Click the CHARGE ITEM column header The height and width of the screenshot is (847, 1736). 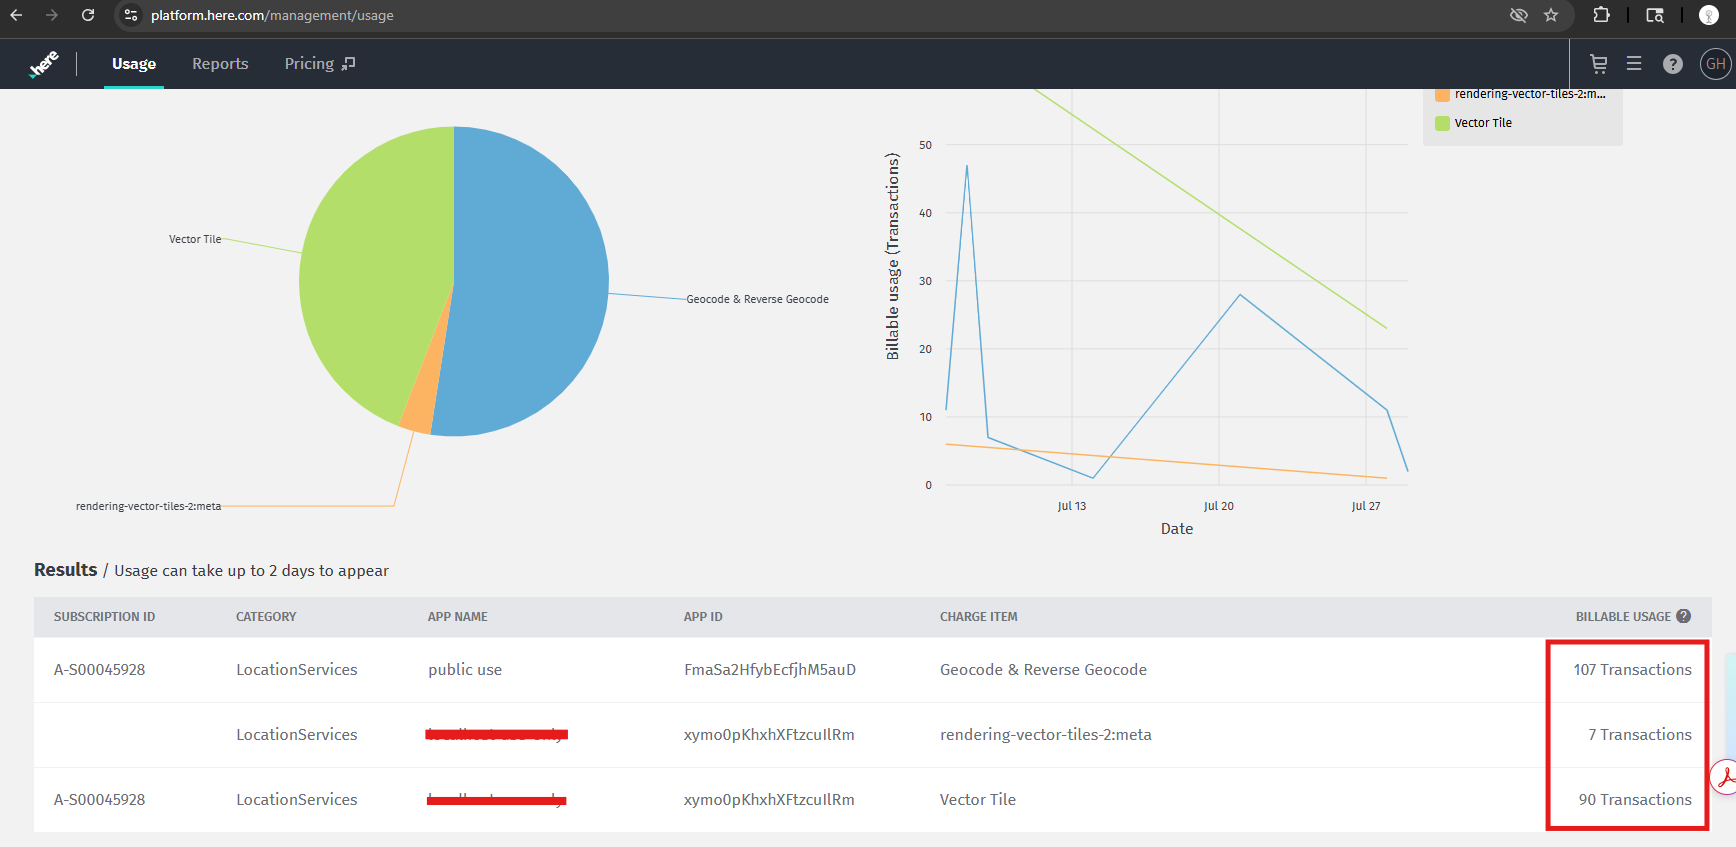[979, 617]
